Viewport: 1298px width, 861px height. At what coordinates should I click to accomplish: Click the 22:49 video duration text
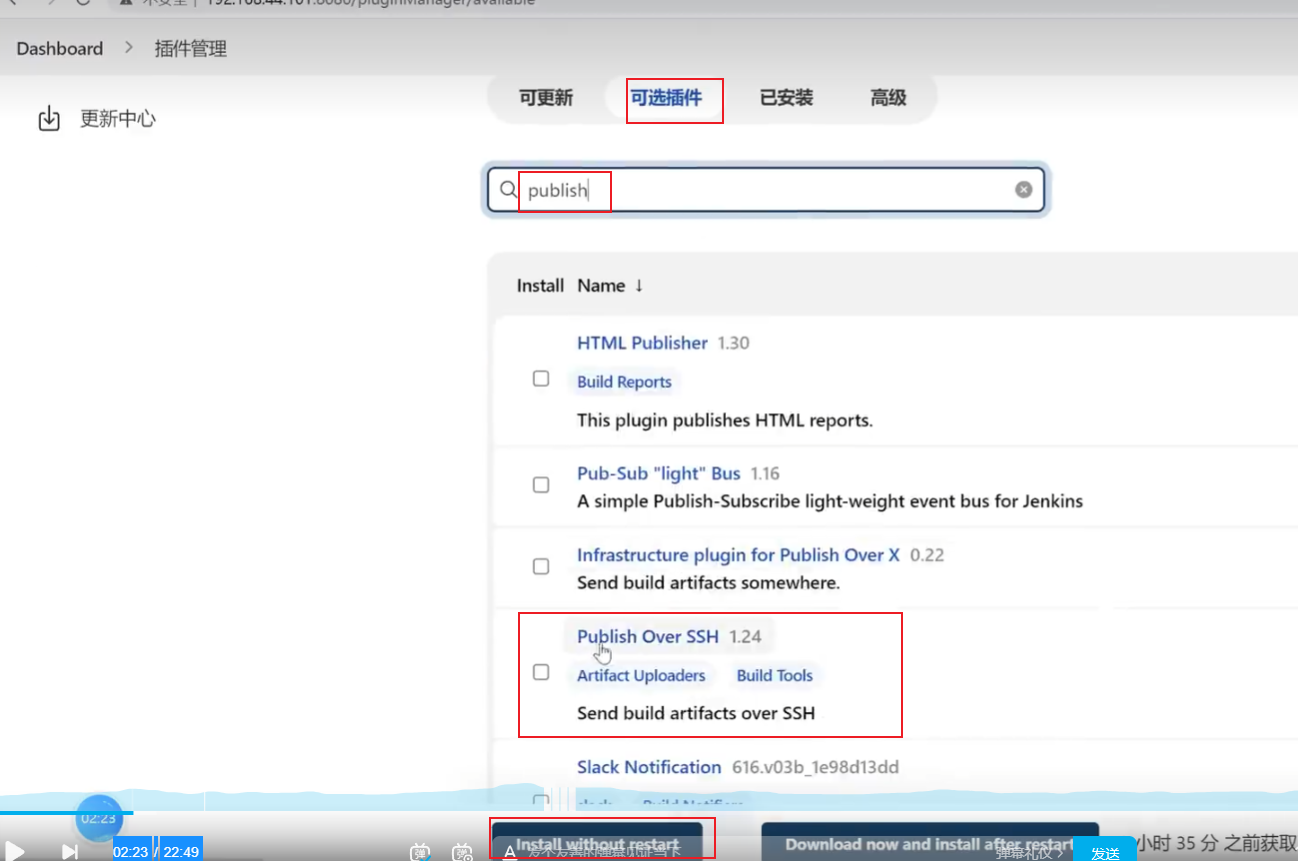click(181, 852)
